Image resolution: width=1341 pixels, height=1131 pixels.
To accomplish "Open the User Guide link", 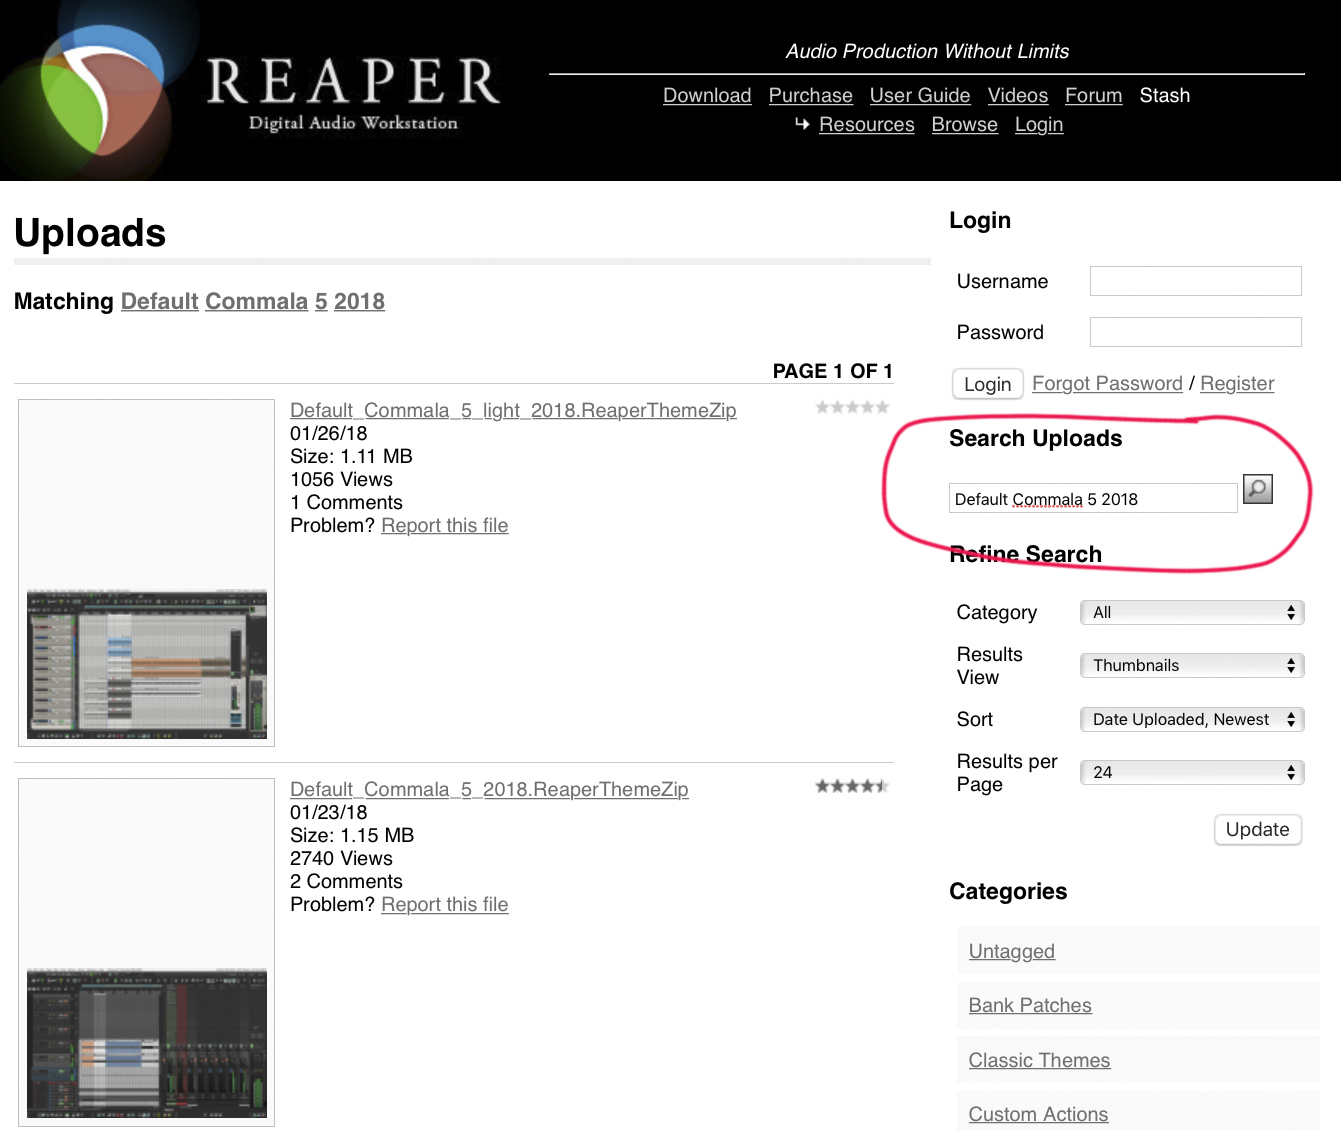I will [920, 95].
